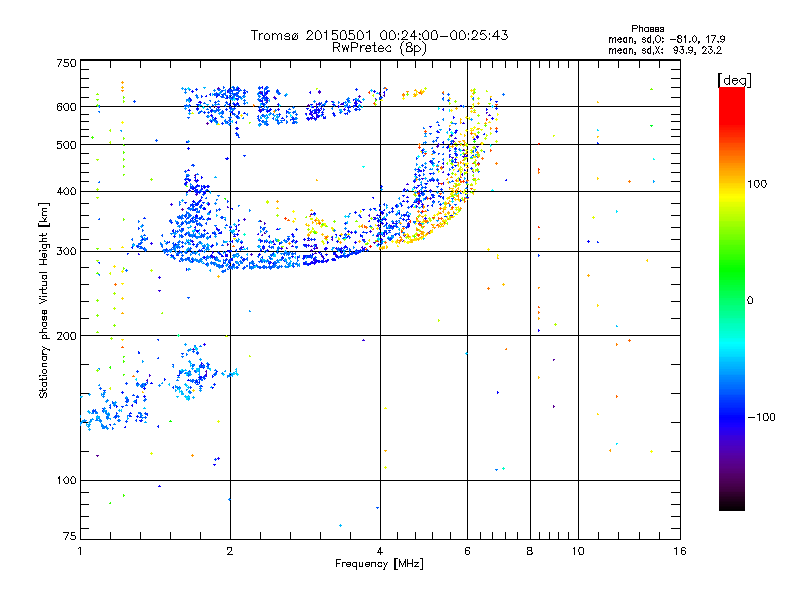Click the phase colorbar gradient
Screen dimensions: 800x600
pyautogui.click(x=732, y=298)
